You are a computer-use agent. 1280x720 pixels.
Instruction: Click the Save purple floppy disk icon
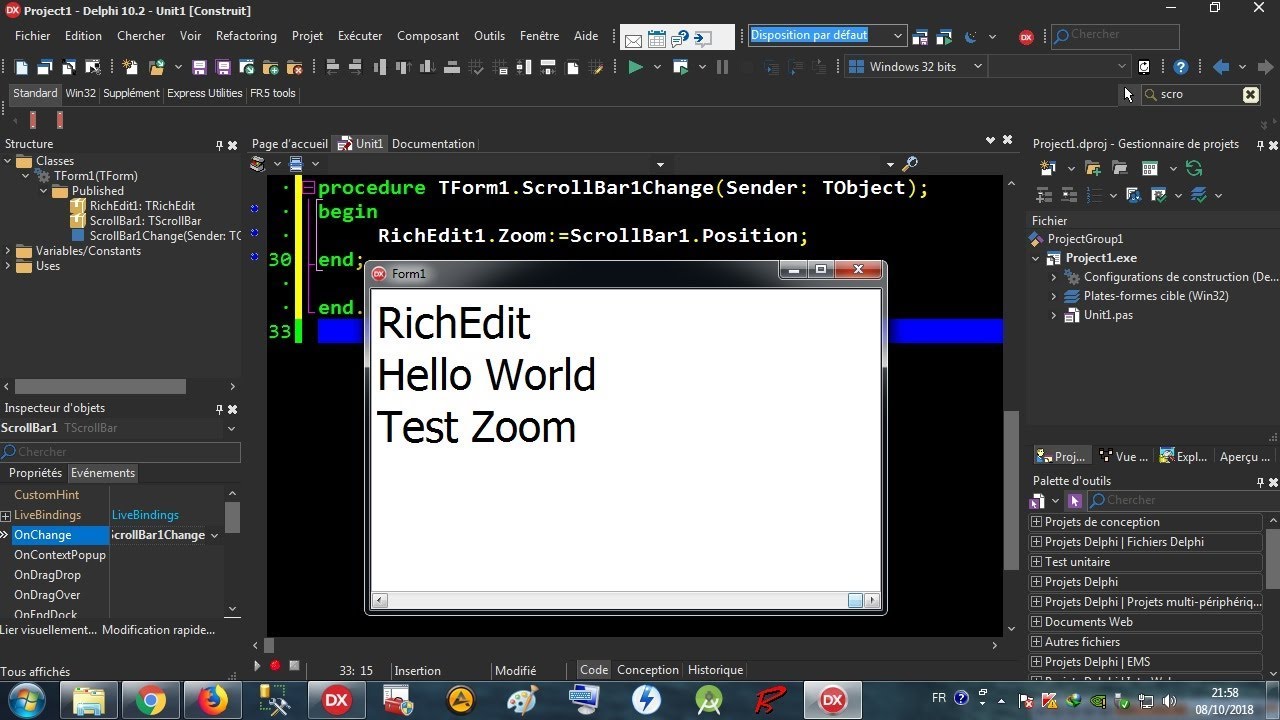click(x=199, y=67)
